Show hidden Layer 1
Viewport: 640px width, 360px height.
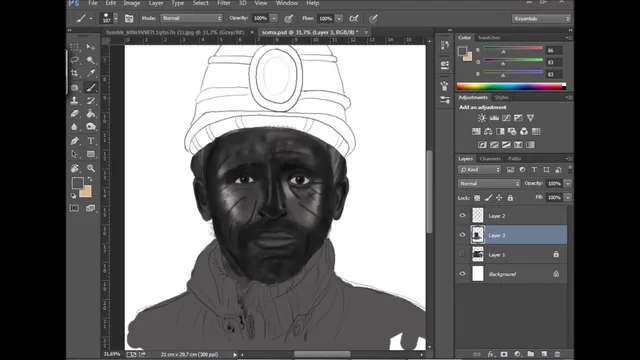click(x=462, y=254)
